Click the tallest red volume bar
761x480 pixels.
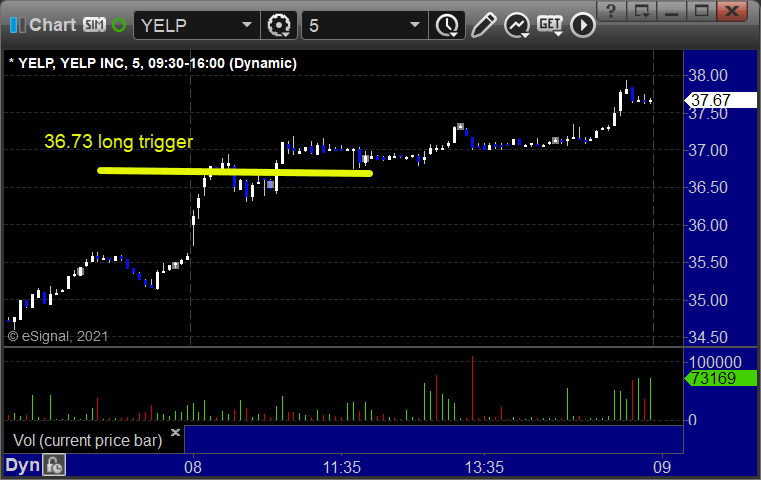tap(472, 388)
